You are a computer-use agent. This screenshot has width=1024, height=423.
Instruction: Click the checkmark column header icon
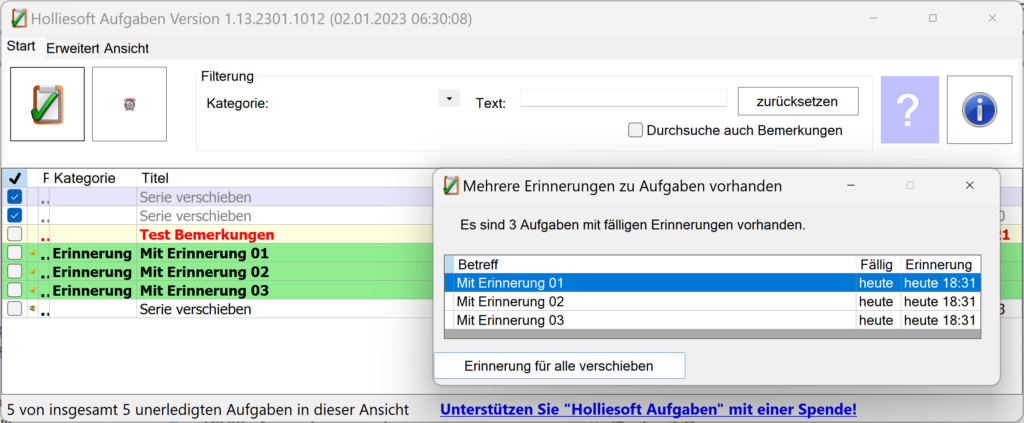(15, 178)
